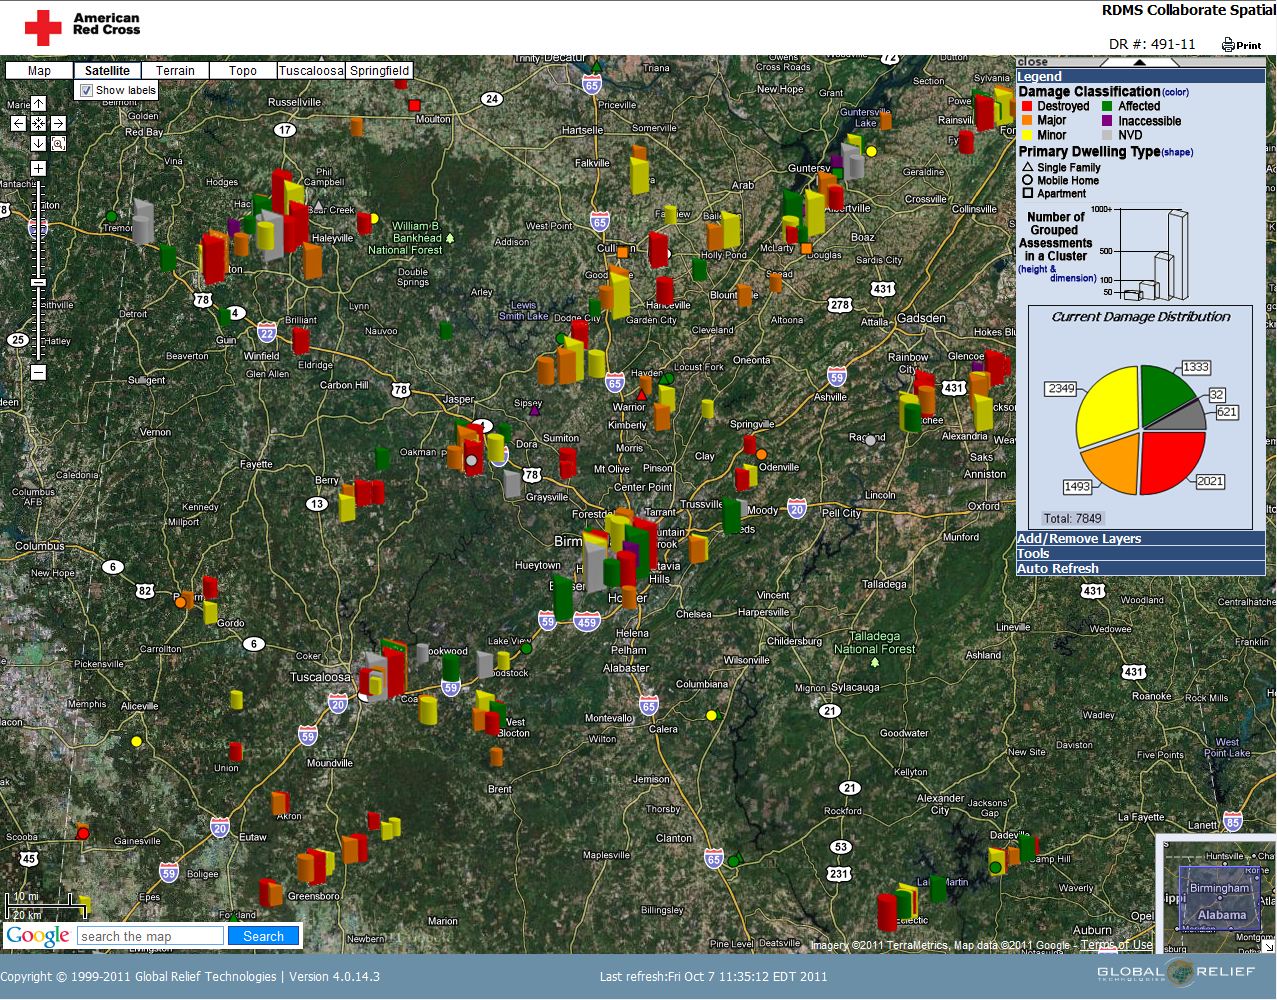
Task: Pan the map left with arrow
Action: (18, 124)
